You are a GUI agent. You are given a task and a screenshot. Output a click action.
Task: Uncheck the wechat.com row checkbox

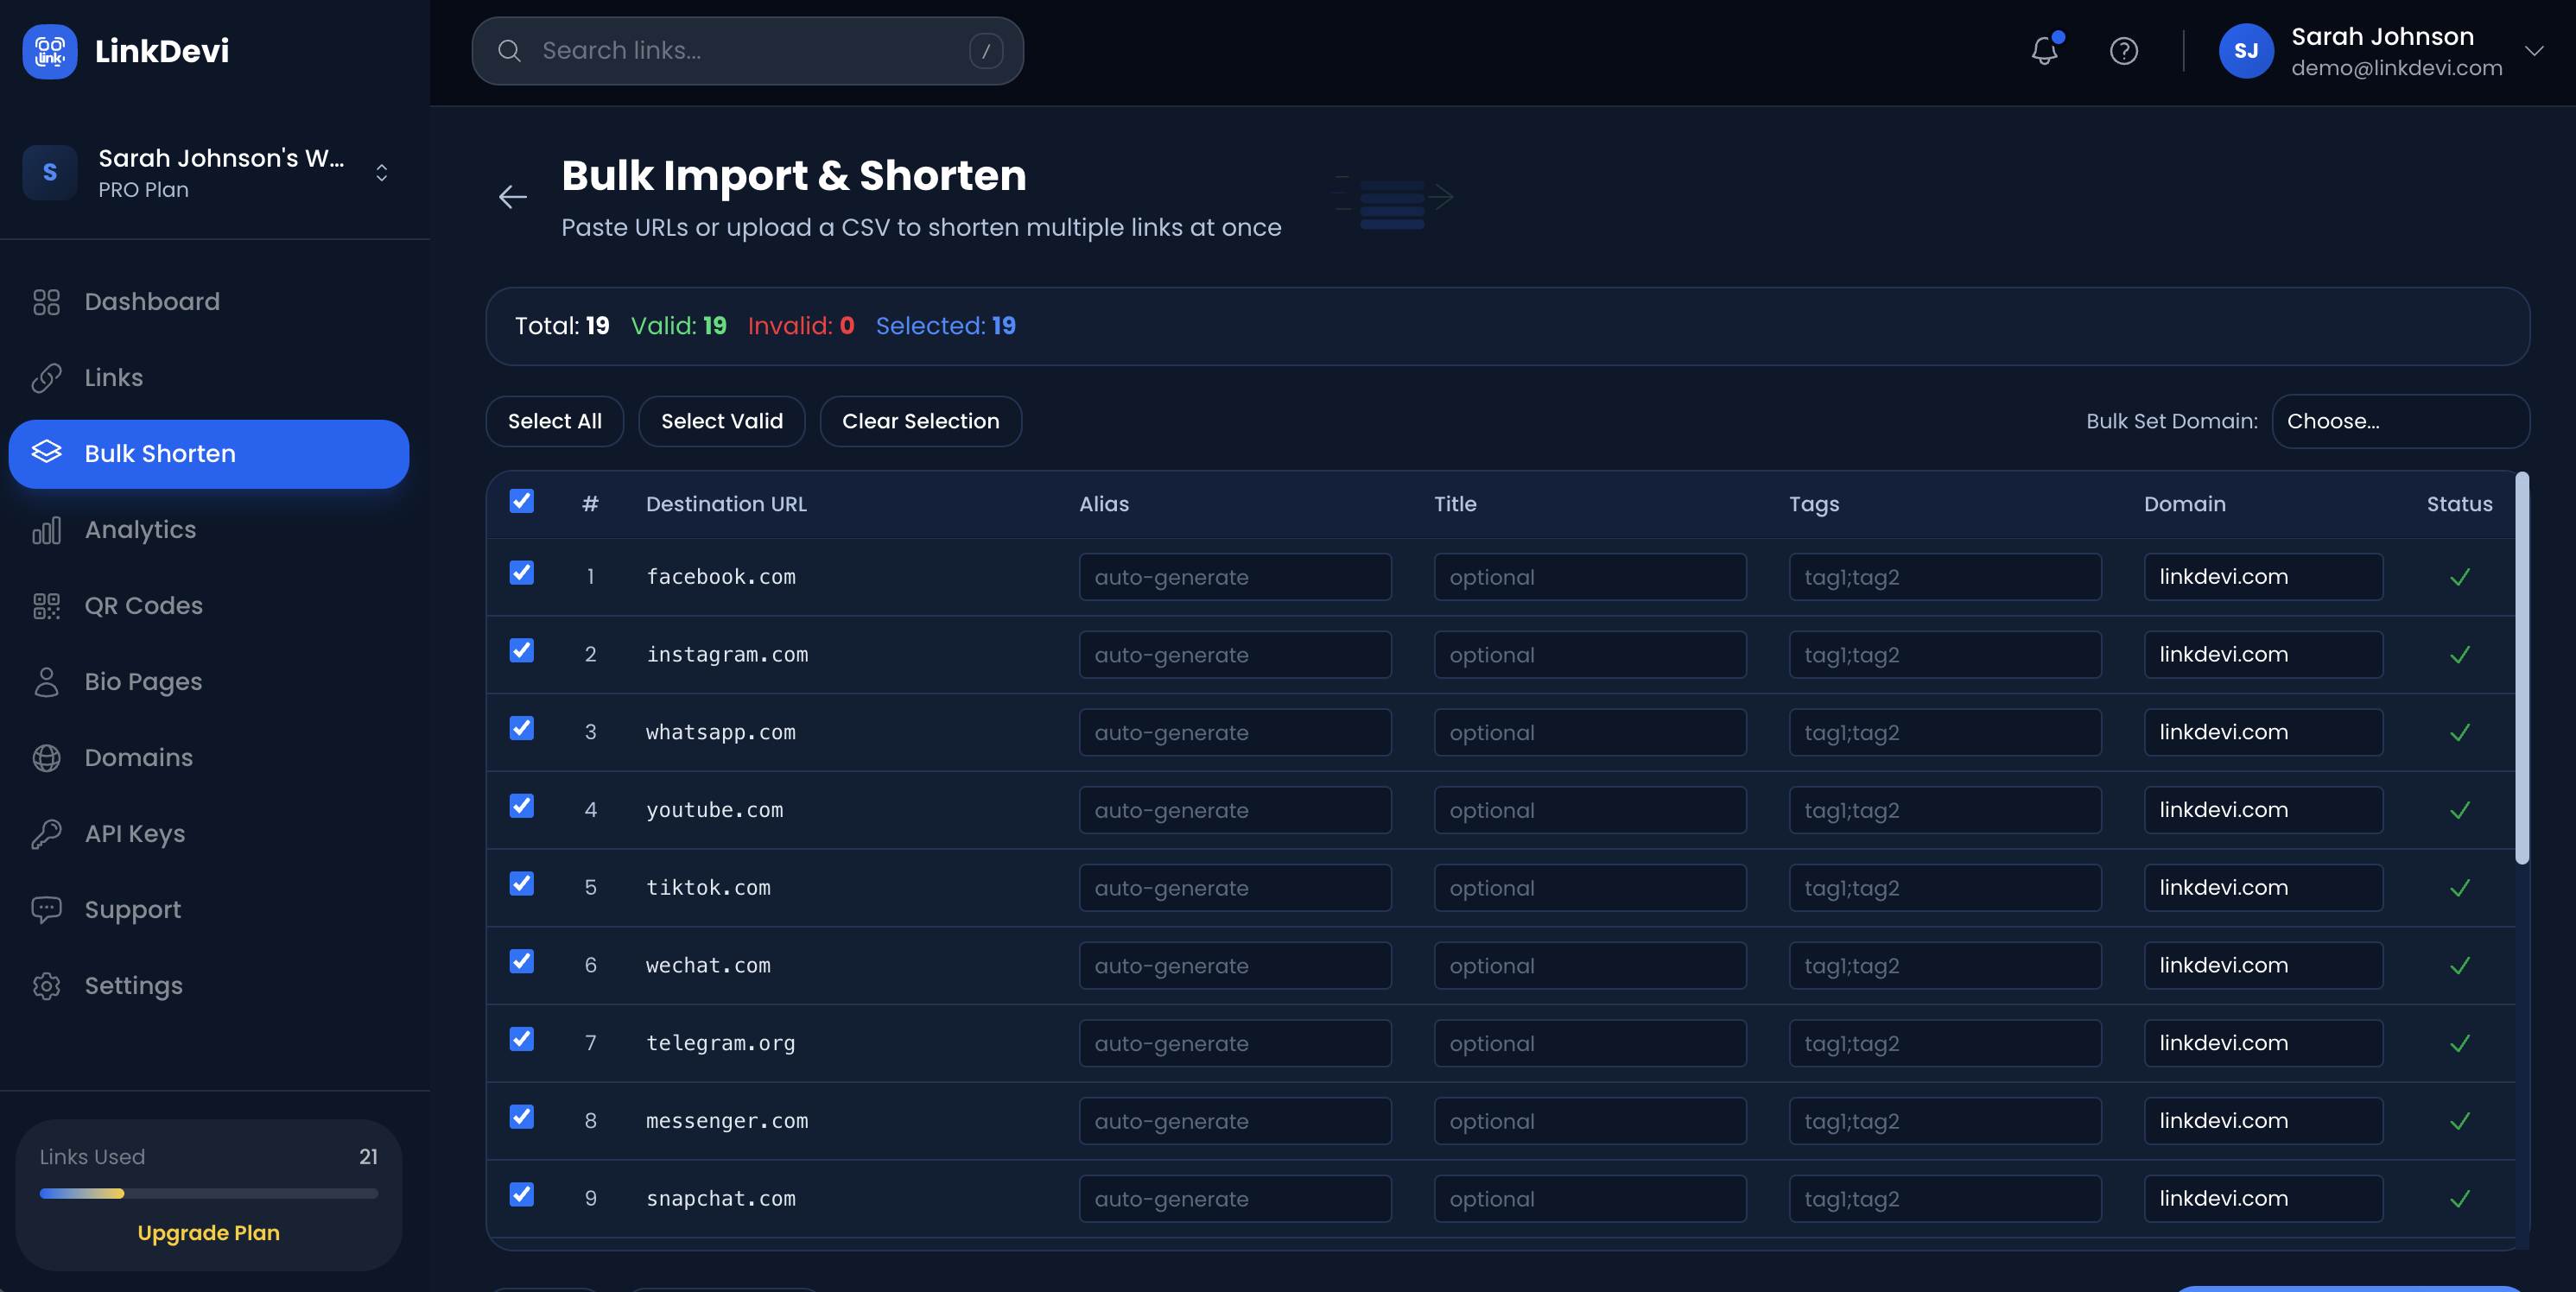tap(522, 962)
